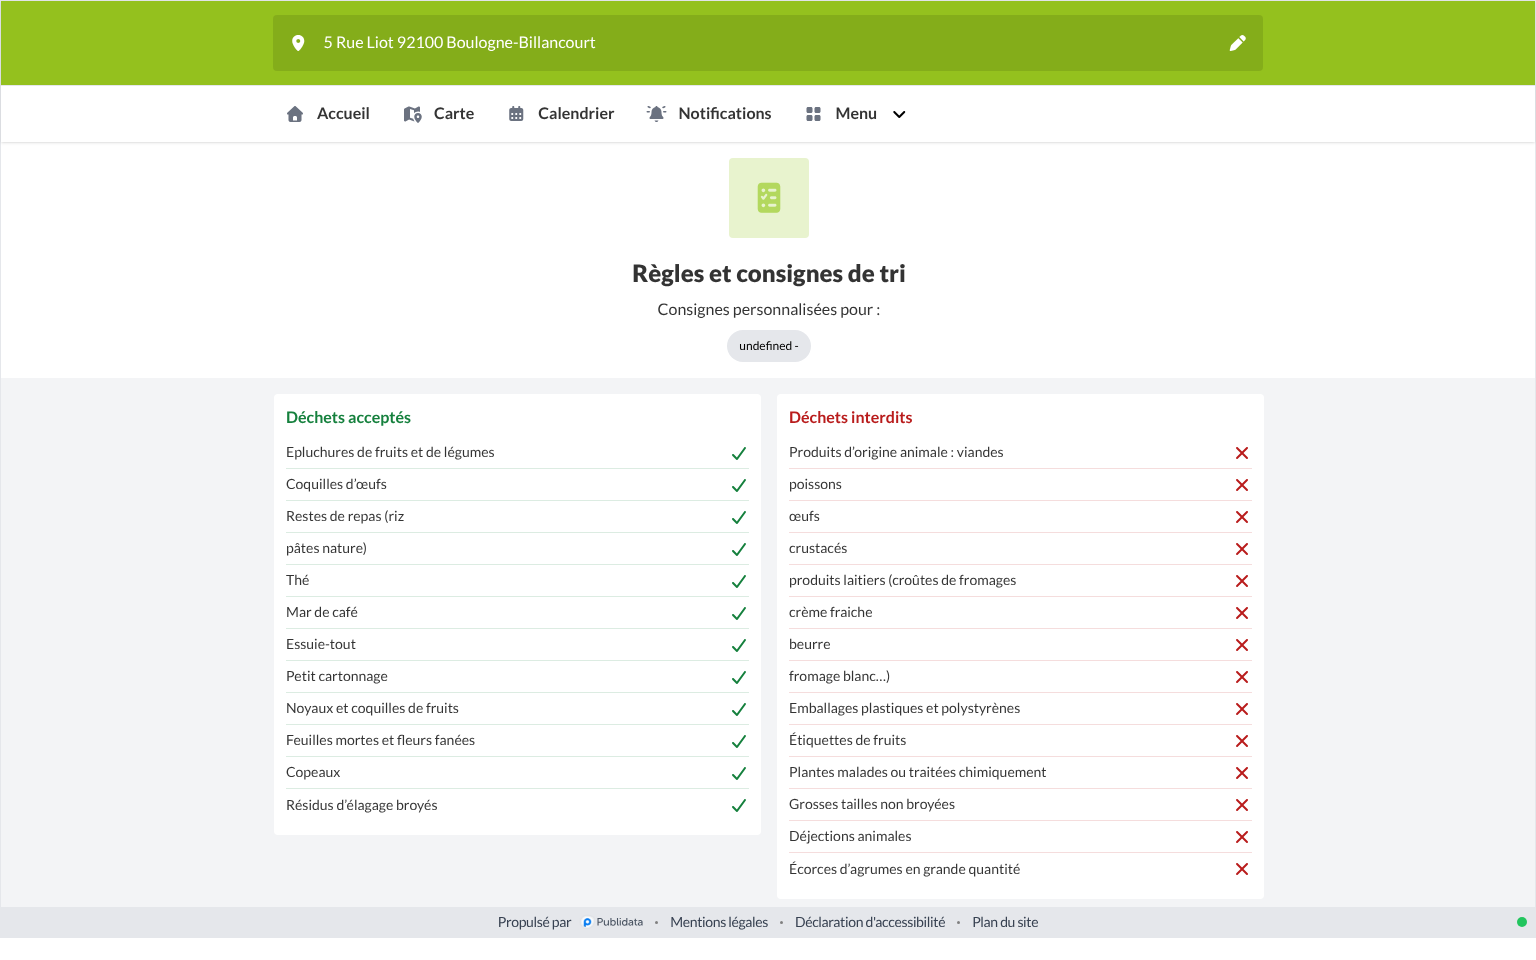The height and width of the screenshot is (960, 1536).
Task: Click the Publidata link in footer
Action: pos(613,922)
